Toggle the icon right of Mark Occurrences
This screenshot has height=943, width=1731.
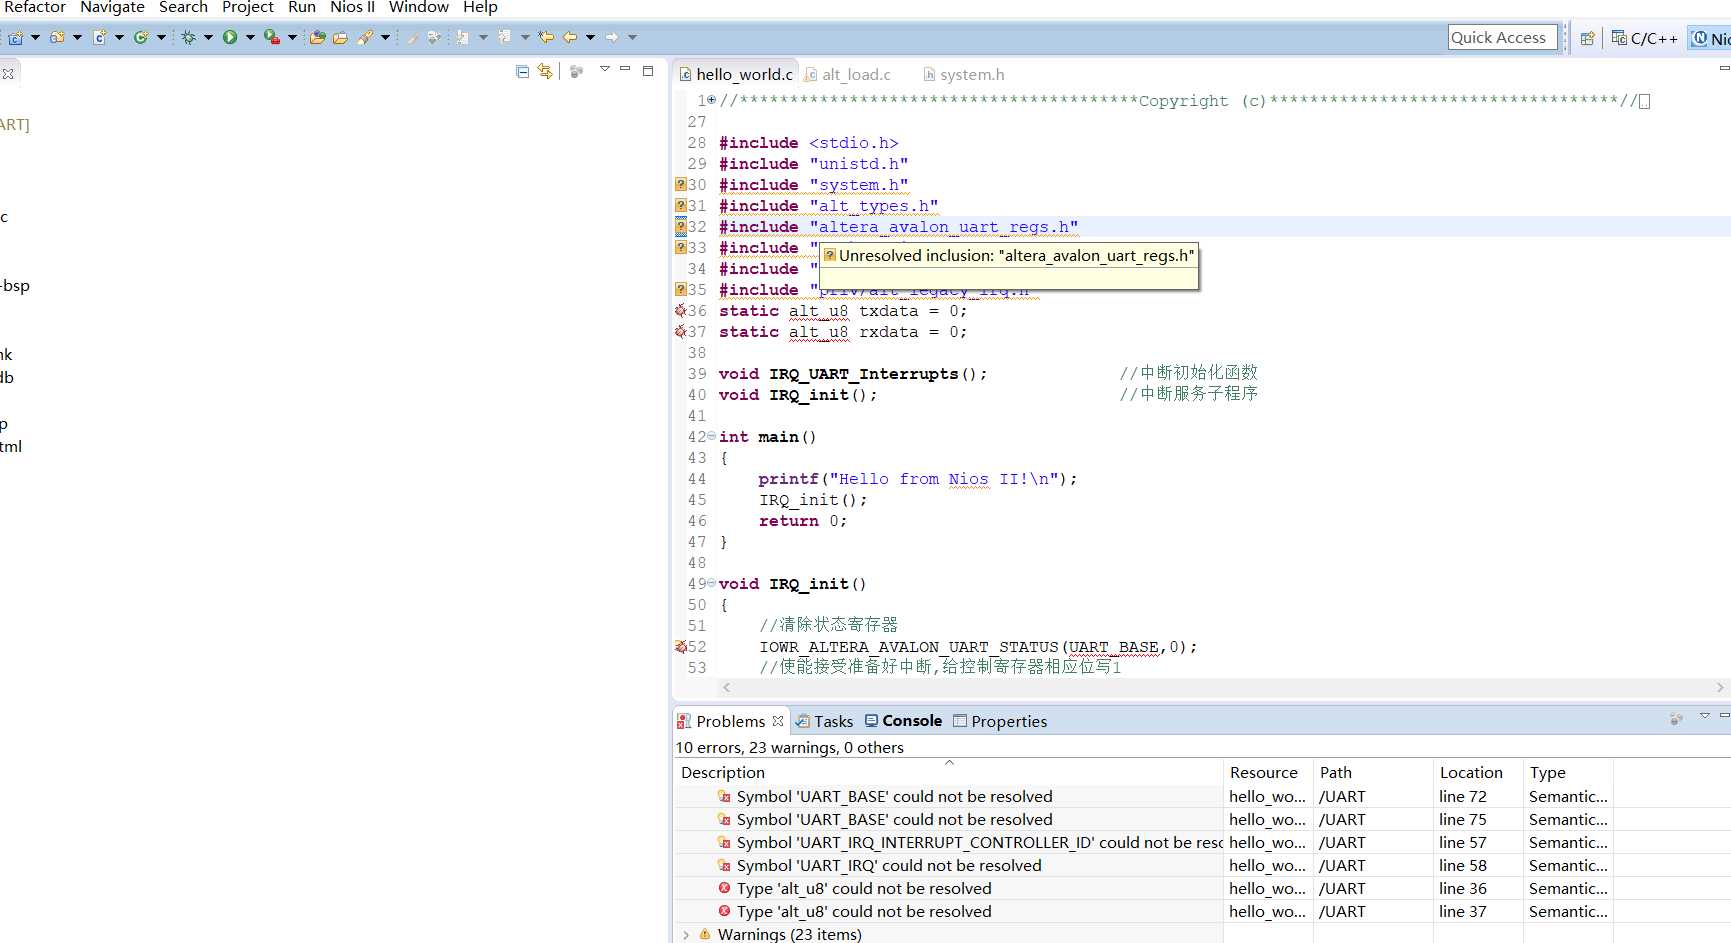[x=434, y=38]
